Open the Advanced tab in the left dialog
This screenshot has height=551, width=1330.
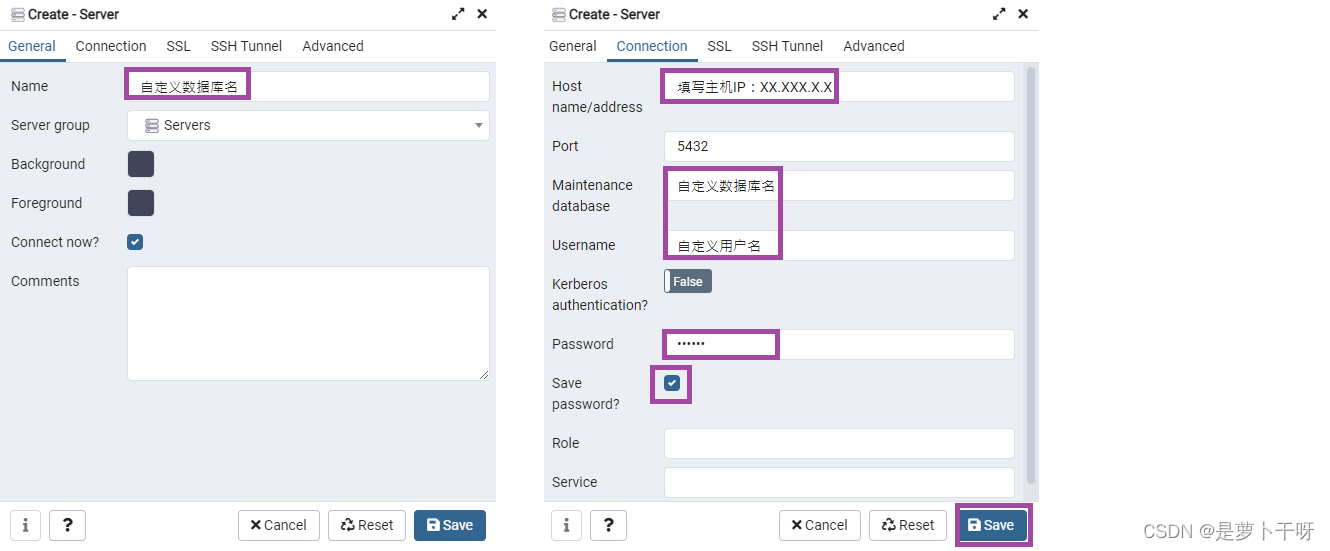coord(333,46)
